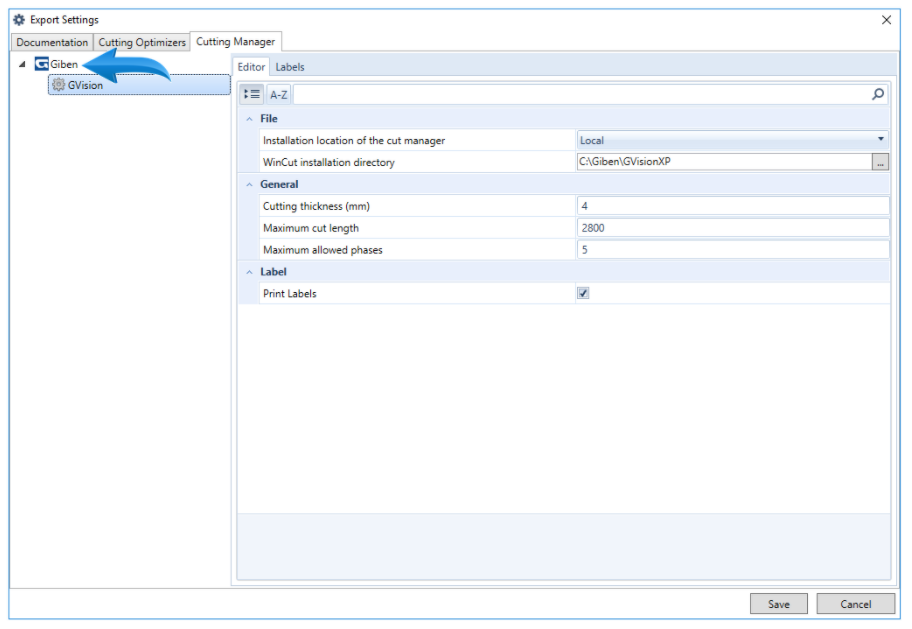Open the Labels tab
This screenshot has height=629, width=912.
point(290,67)
